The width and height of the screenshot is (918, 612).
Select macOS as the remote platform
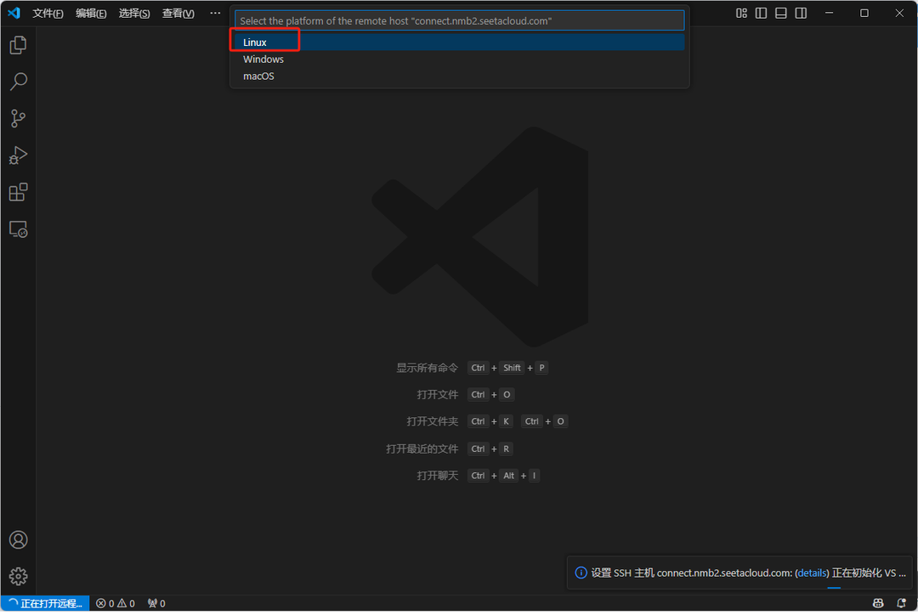point(459,76)
